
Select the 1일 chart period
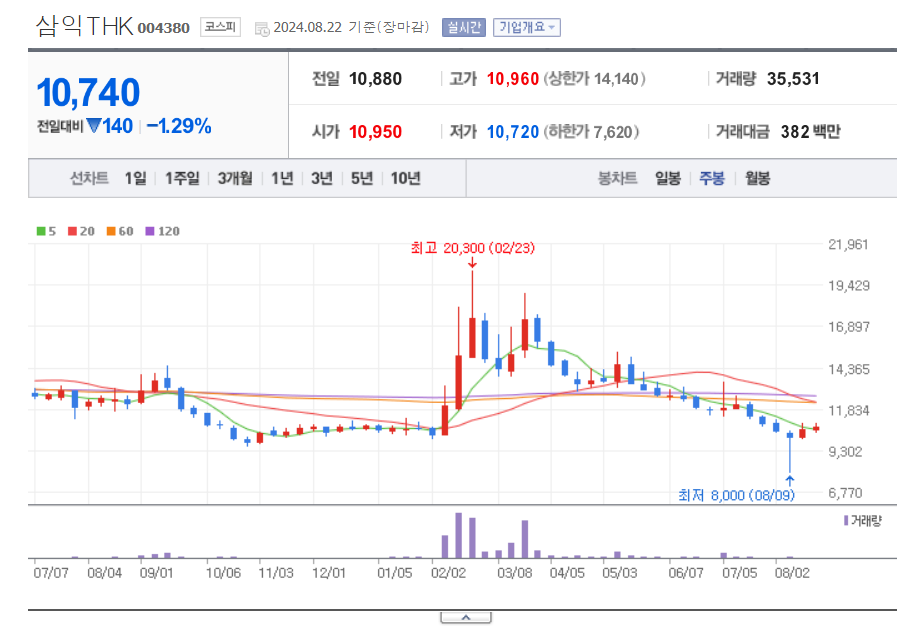135,178
